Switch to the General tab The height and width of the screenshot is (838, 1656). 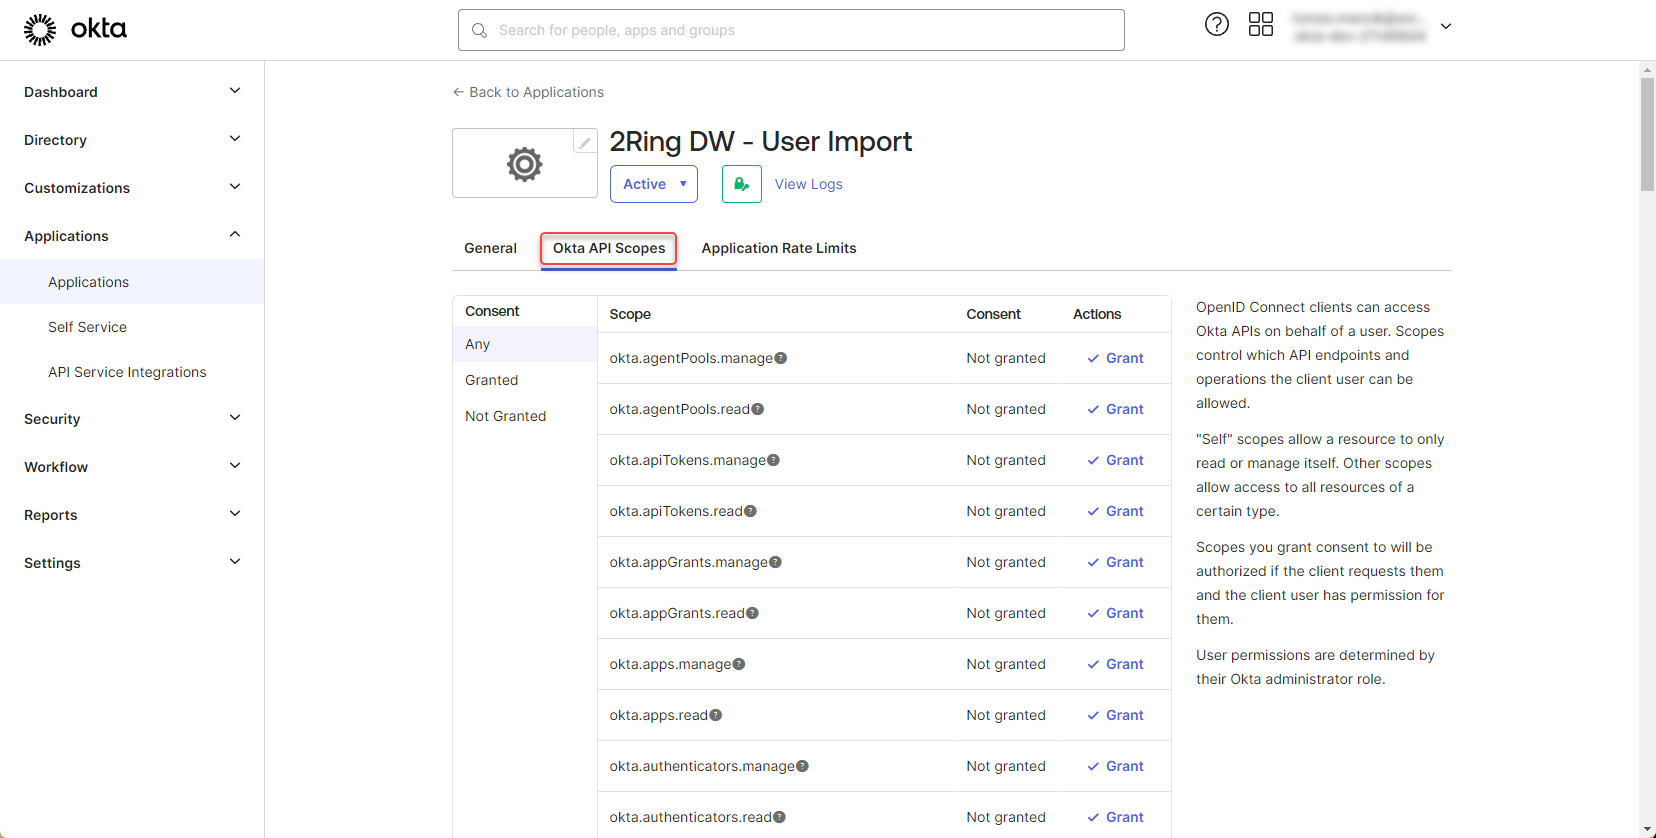(490, 248)
